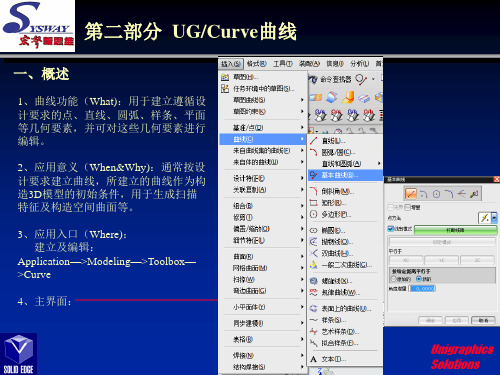Open the 同步建模(Y) synchronous modeling entry
Viewport: 500px width, 375px height.
pyautogui.click(x=262, y=323)
